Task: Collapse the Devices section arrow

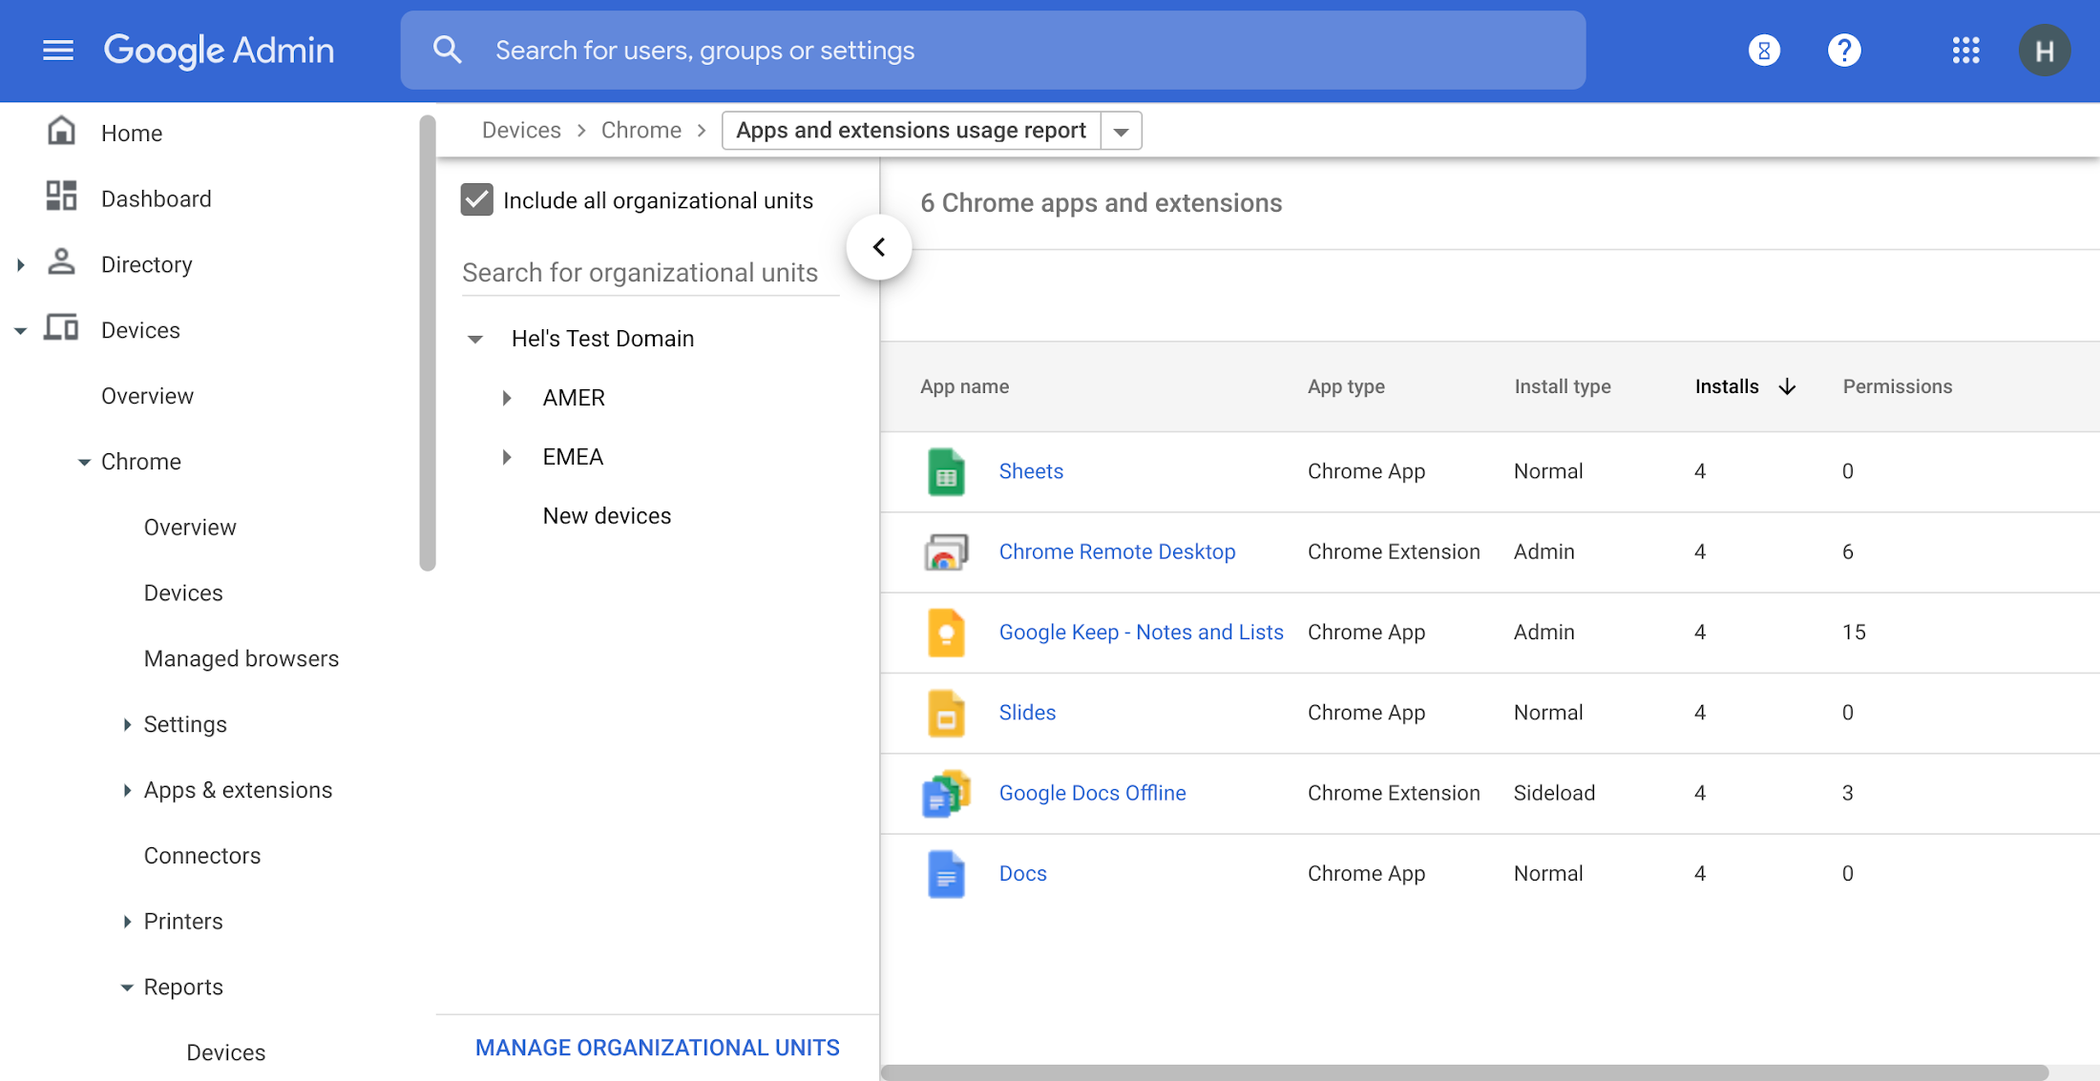Action: click(x=20, y=331)
